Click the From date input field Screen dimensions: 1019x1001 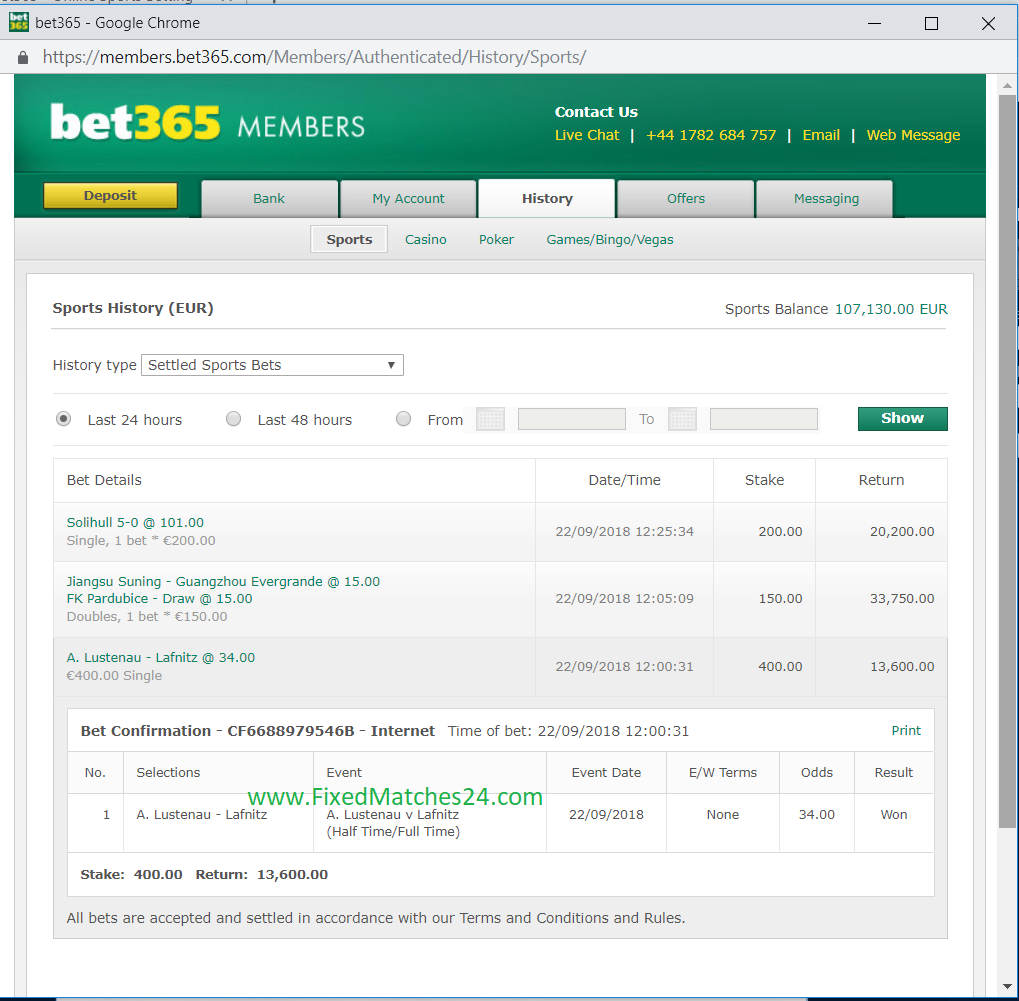tap(572, 419)
